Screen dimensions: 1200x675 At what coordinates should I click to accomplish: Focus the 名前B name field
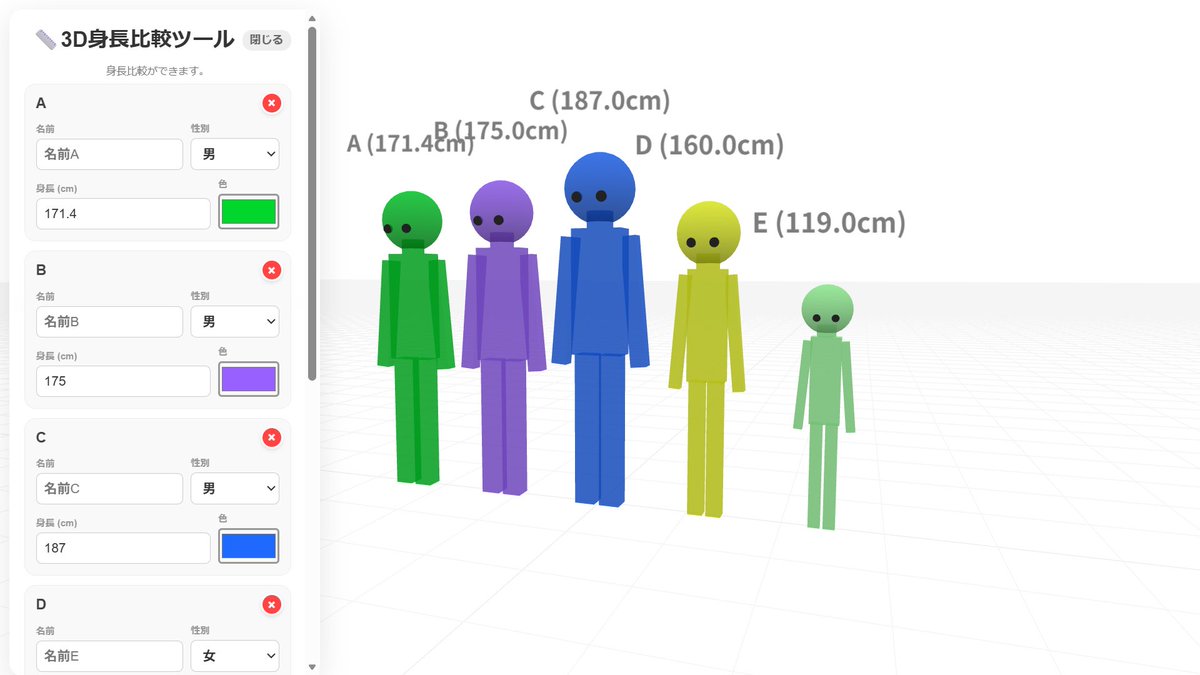[110, 321]
